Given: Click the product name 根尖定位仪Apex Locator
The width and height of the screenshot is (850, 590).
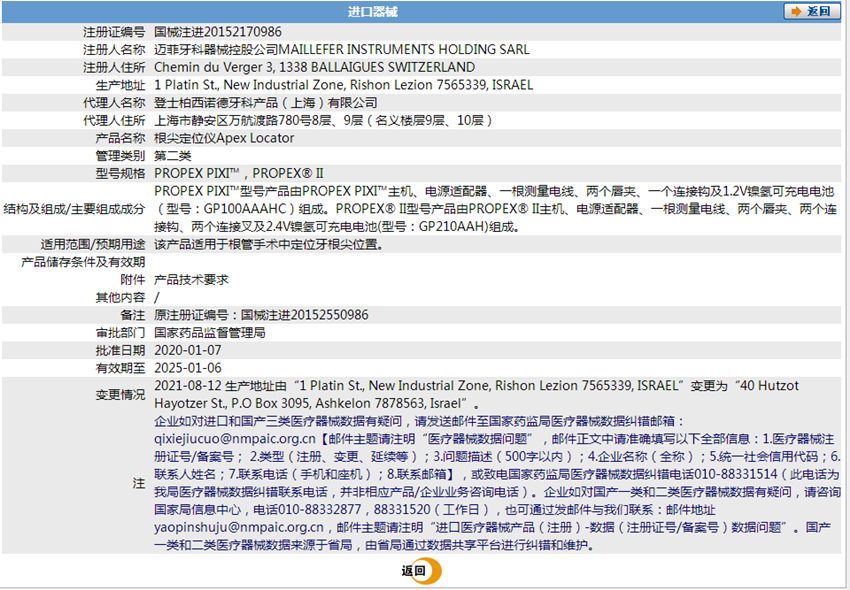Looking at the screenshot, I should tap(224, 138).
